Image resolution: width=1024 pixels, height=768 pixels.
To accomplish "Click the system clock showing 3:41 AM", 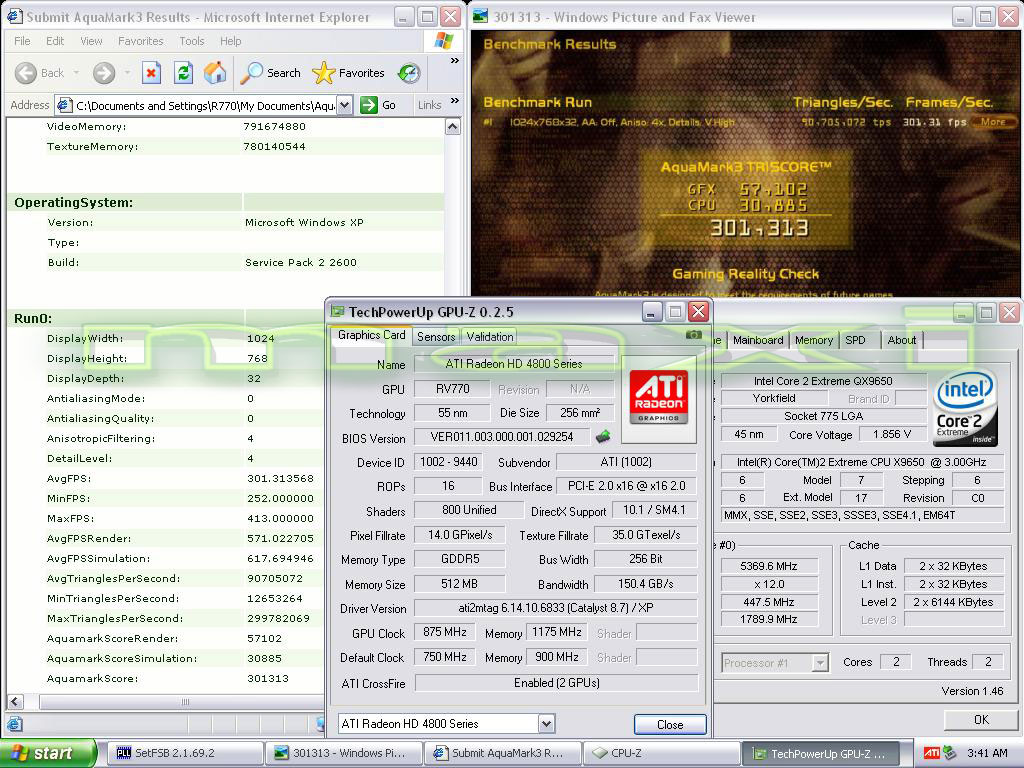I will [987, 753].
